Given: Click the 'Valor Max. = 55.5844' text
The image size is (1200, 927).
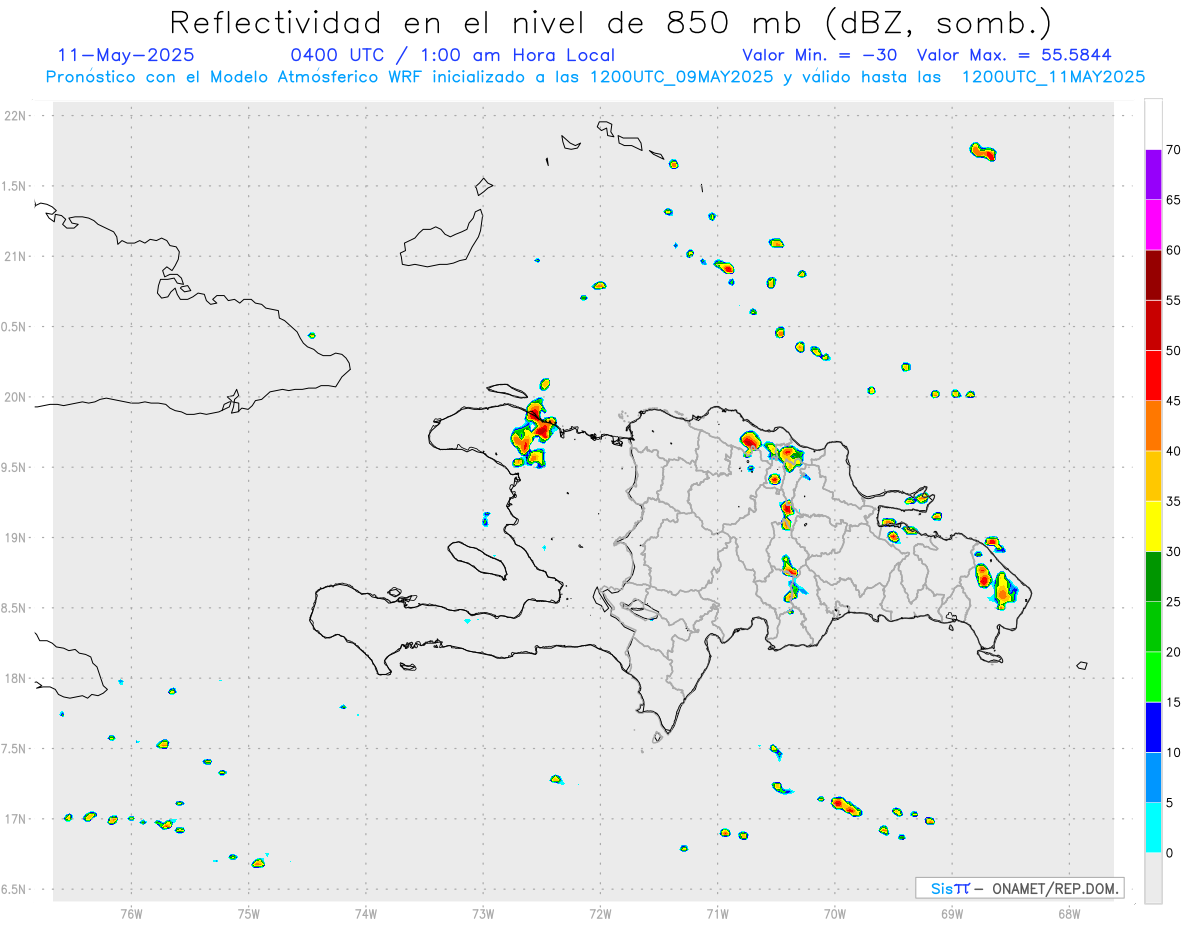Looking at the screenshot, I should (1014, 55).
